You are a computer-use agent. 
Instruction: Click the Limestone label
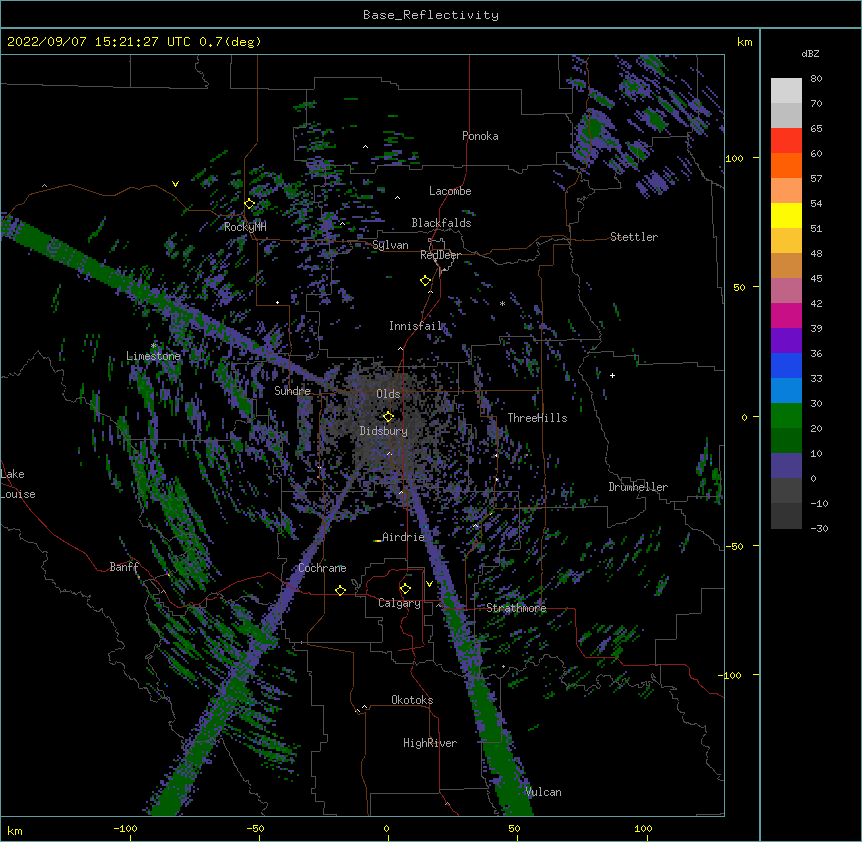(x=153, y=356)
